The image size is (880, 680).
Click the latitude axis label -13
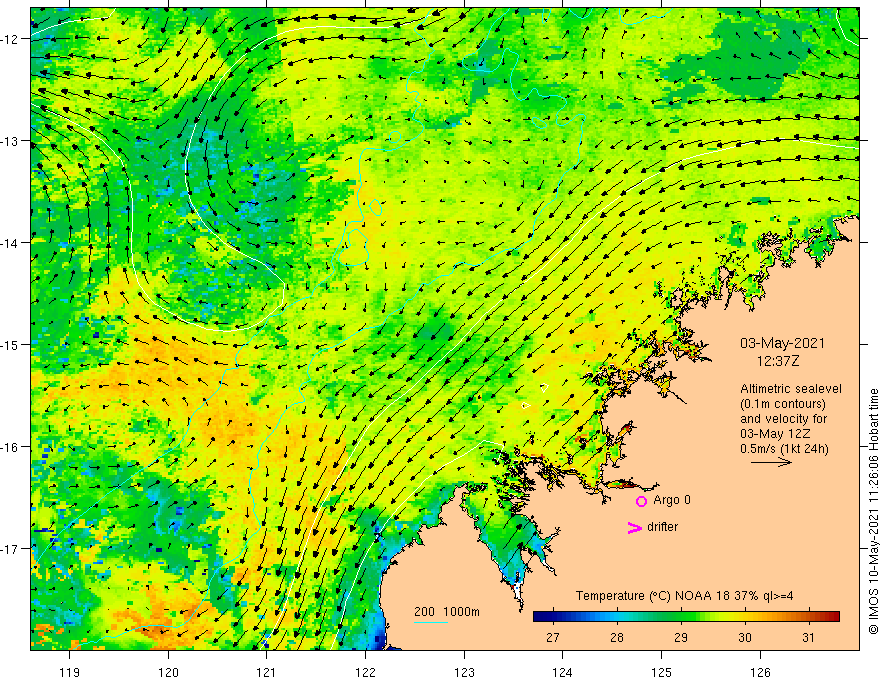tap(11, 141)
